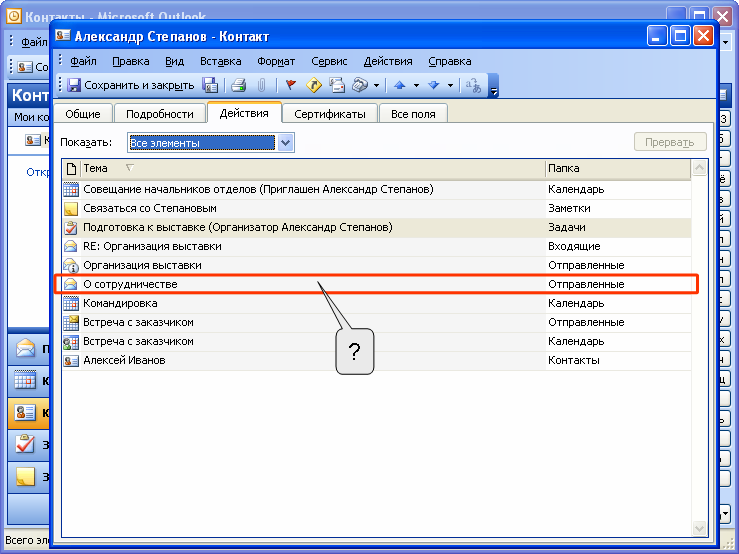Open the Показать combo box dropdown arrow
The height and width of the screenshot is (554, 739).
[x=286, y=143]
